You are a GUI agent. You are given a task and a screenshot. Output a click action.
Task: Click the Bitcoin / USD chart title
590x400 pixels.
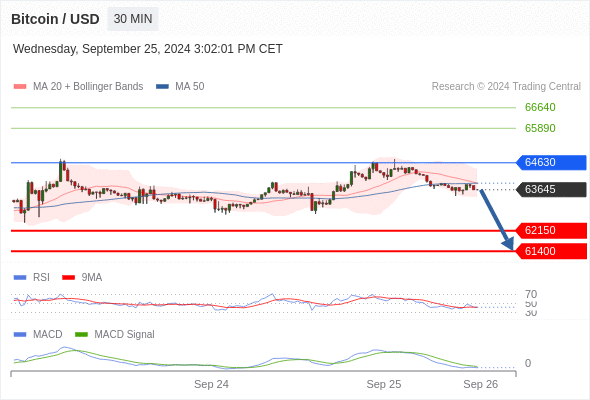(x=55, y=19)
